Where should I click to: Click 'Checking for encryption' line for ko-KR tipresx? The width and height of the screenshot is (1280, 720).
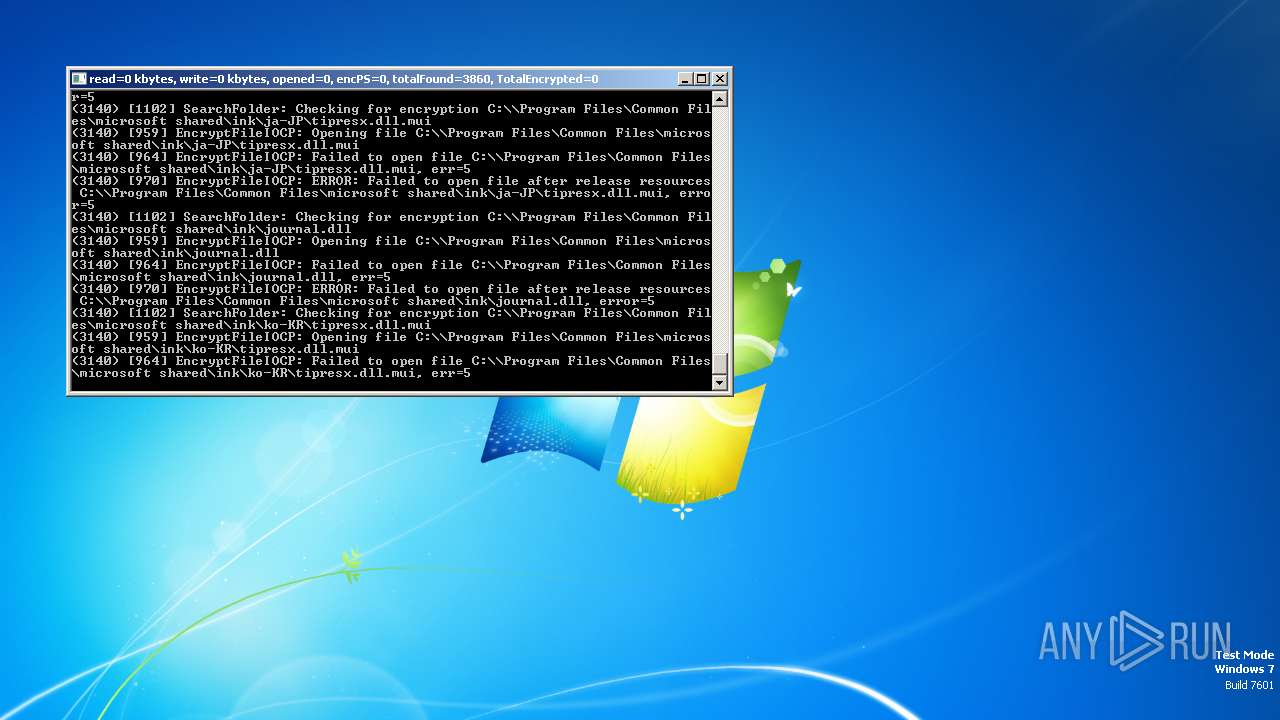(391, 319)
